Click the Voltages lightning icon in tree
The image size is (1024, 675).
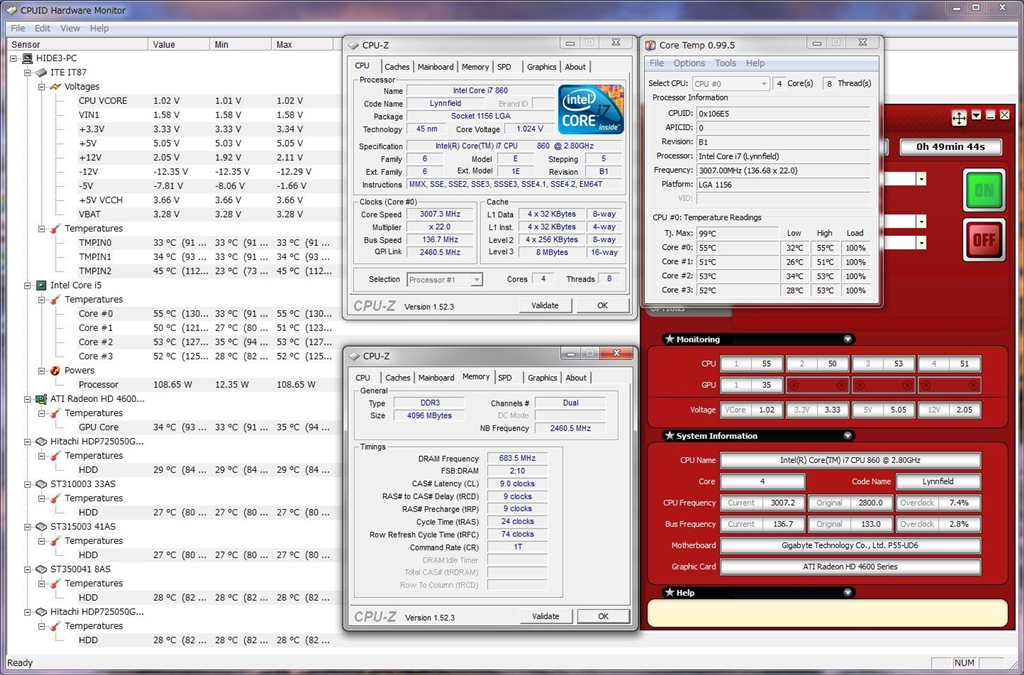55,87
